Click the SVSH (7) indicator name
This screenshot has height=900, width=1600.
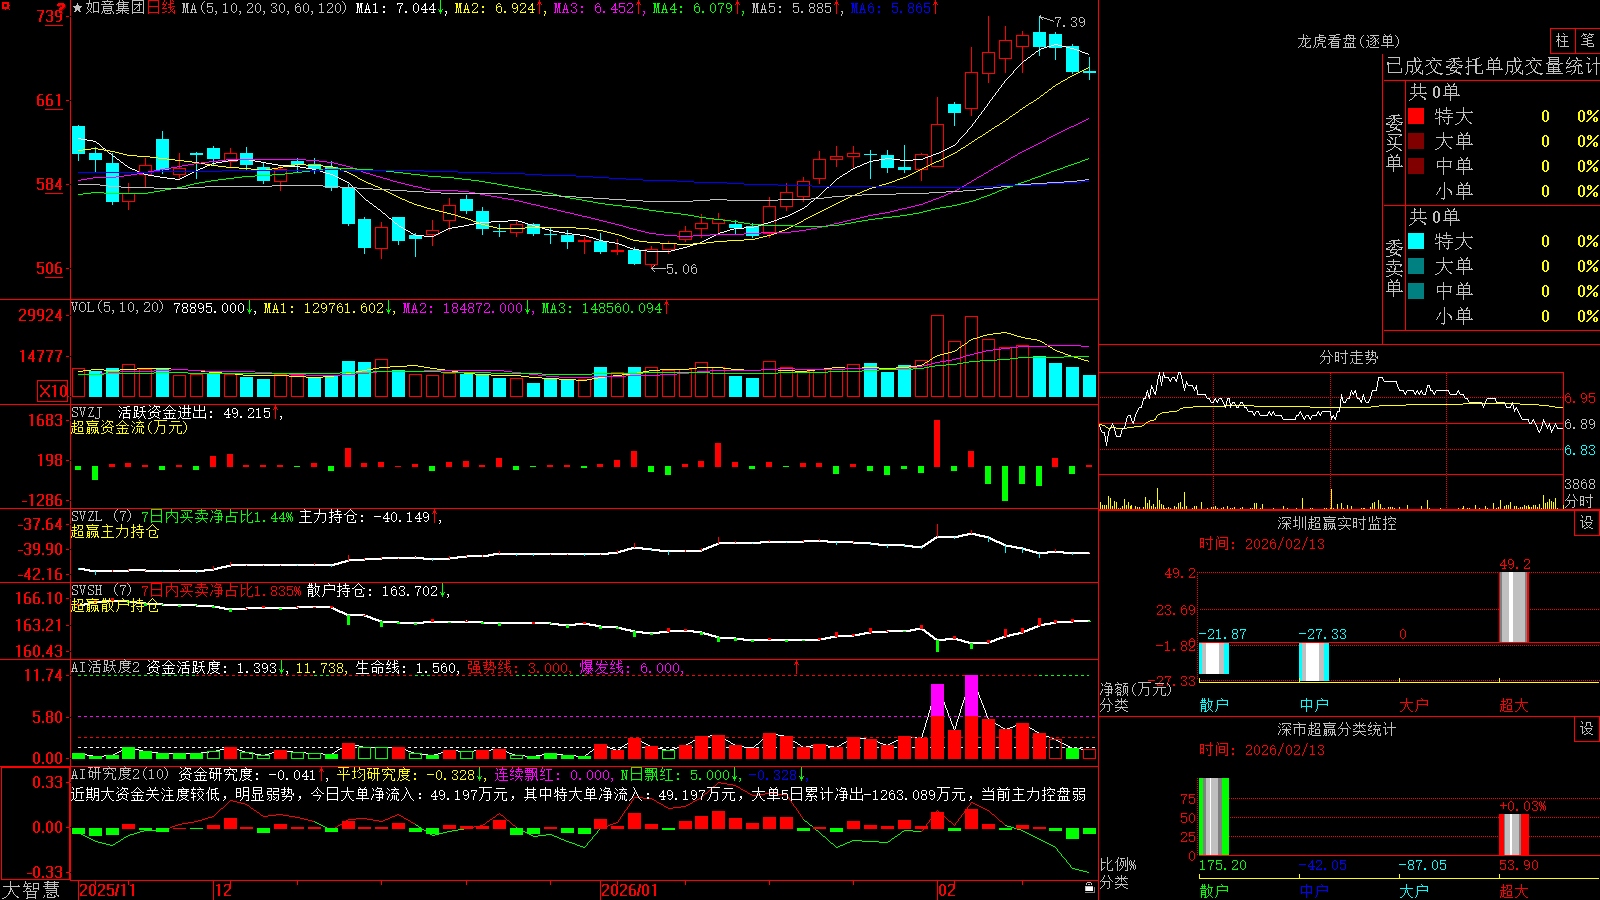(101, 591)
